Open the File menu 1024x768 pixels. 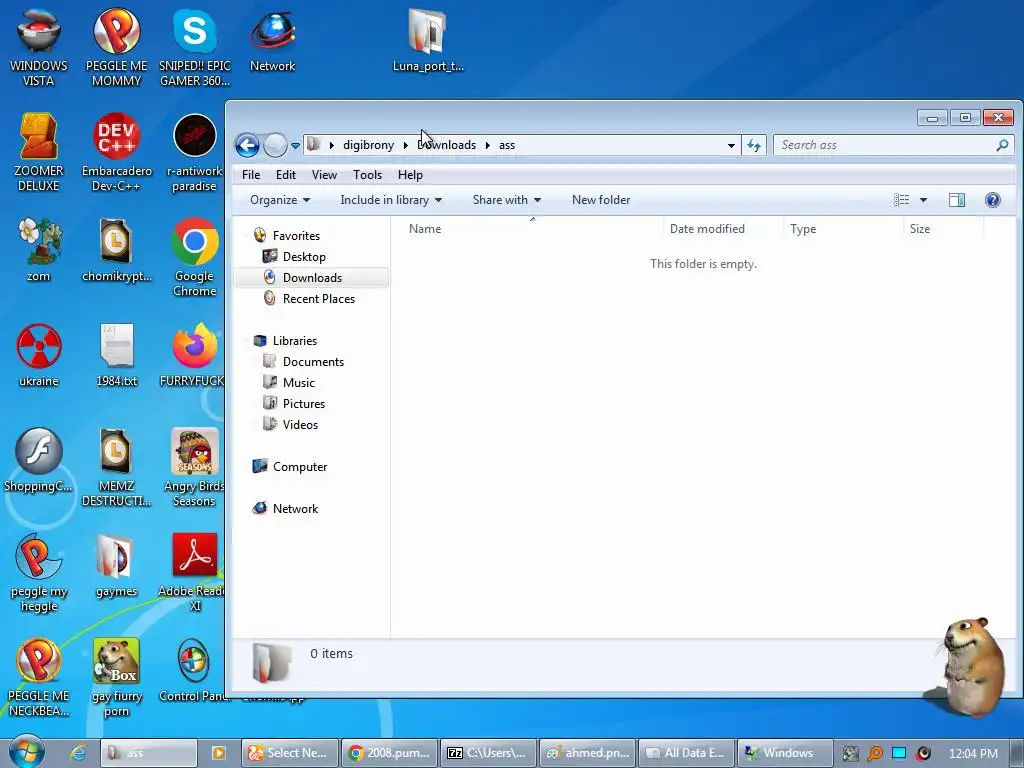coord(251,175)
